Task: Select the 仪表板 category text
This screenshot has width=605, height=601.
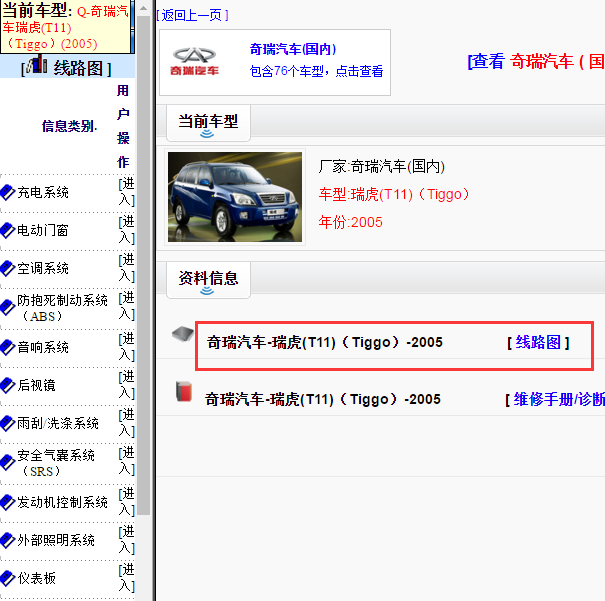Action: 36,578
